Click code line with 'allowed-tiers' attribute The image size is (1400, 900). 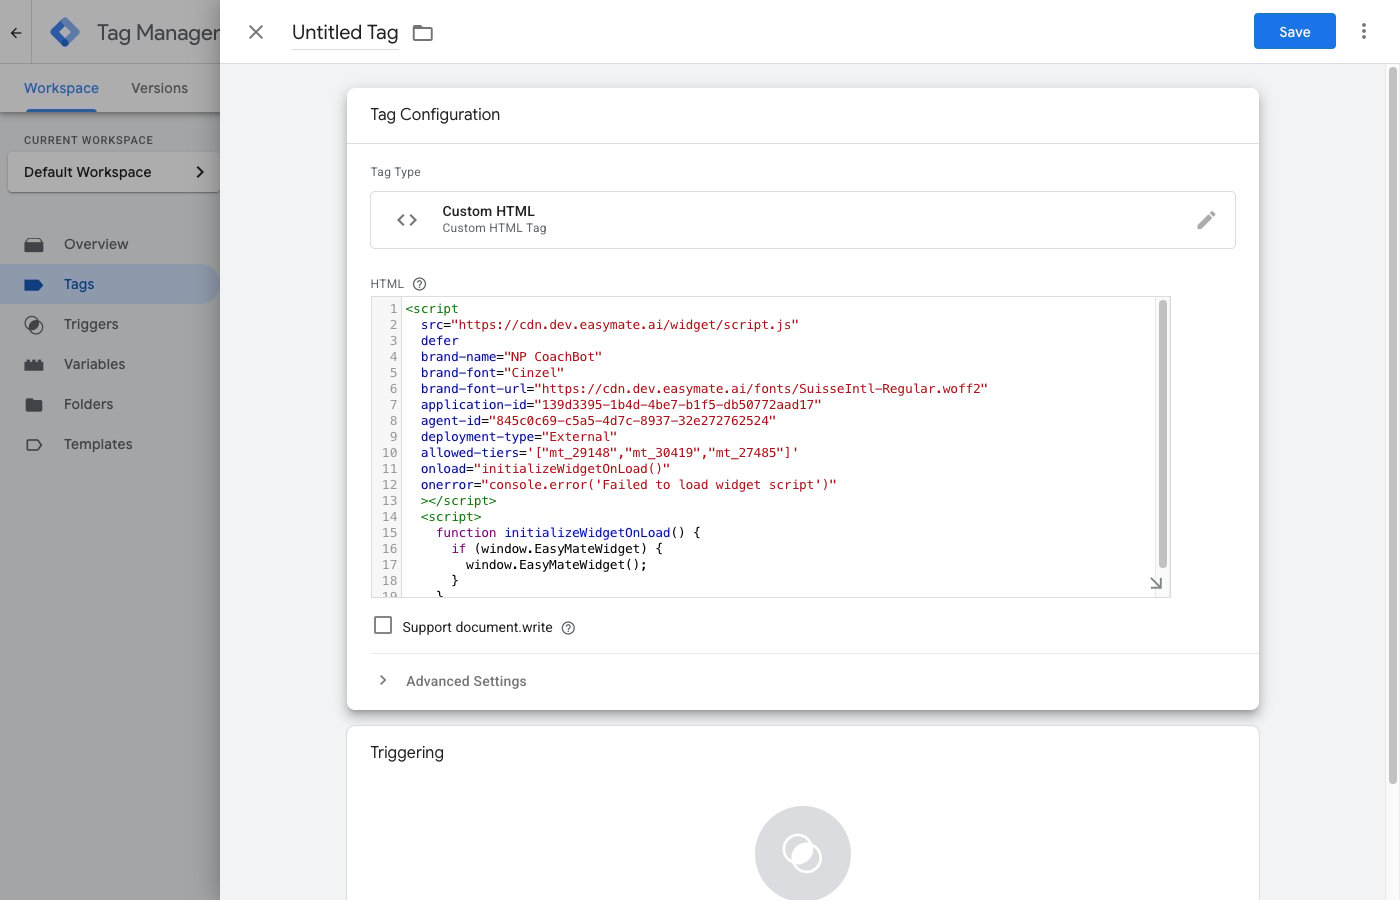(609, 453)
